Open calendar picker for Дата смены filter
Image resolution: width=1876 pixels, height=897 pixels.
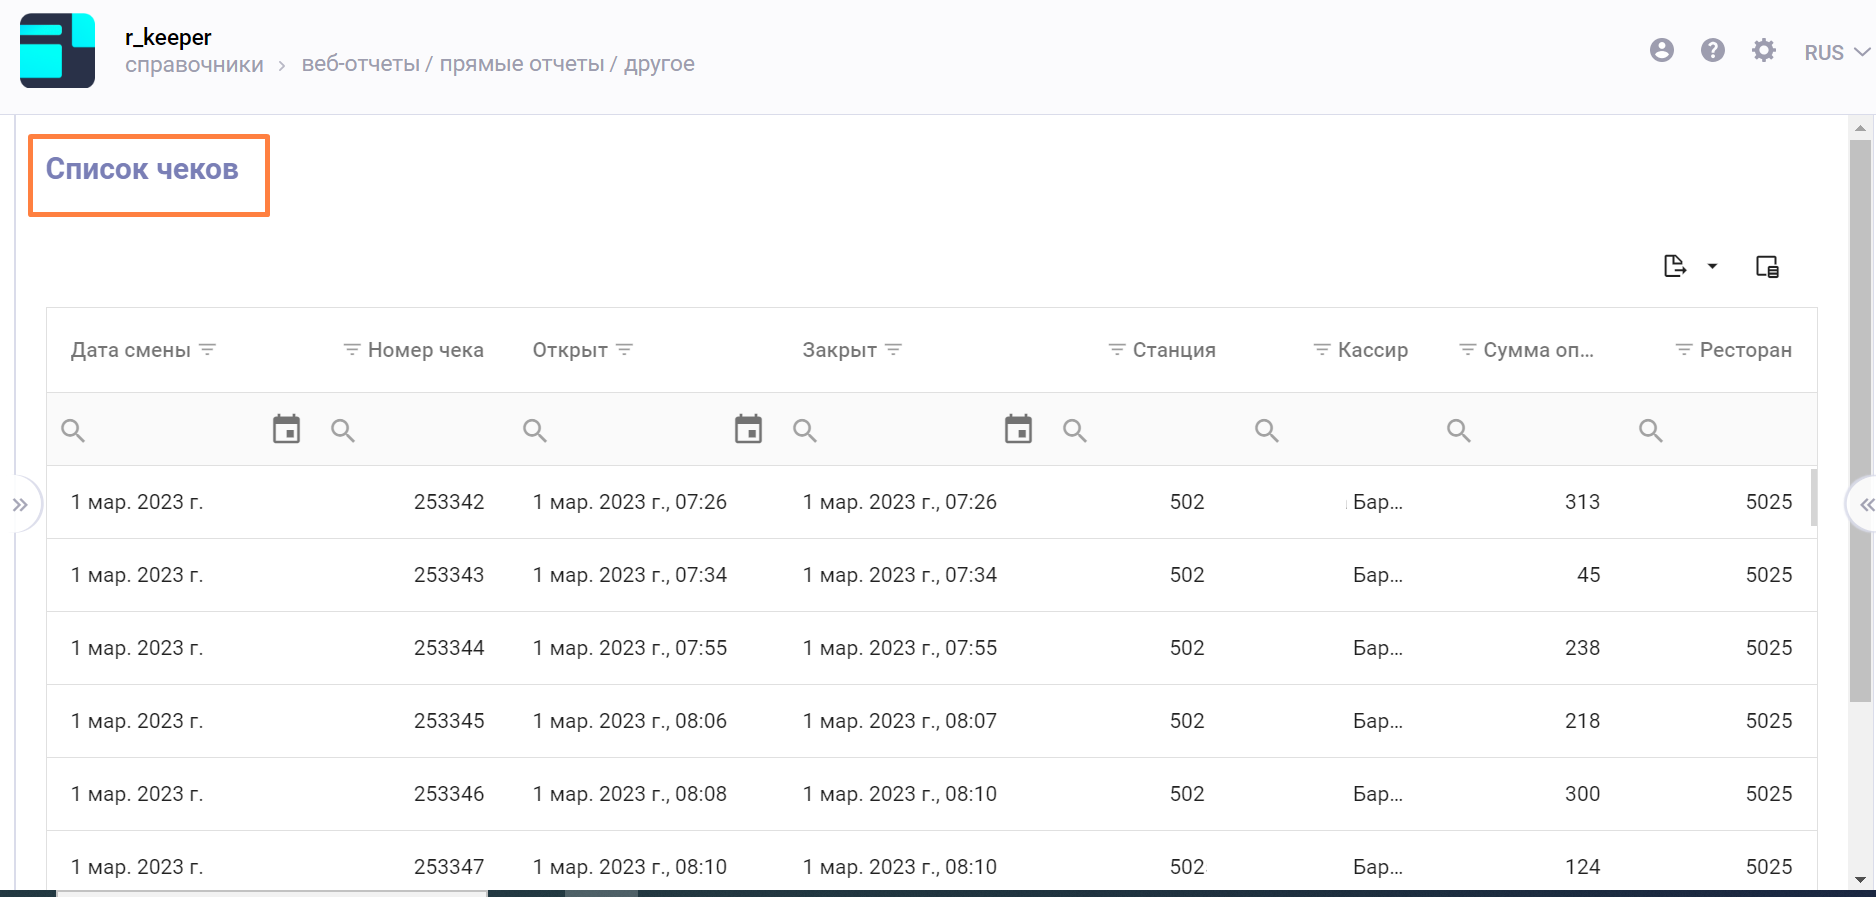coord(286,430)
